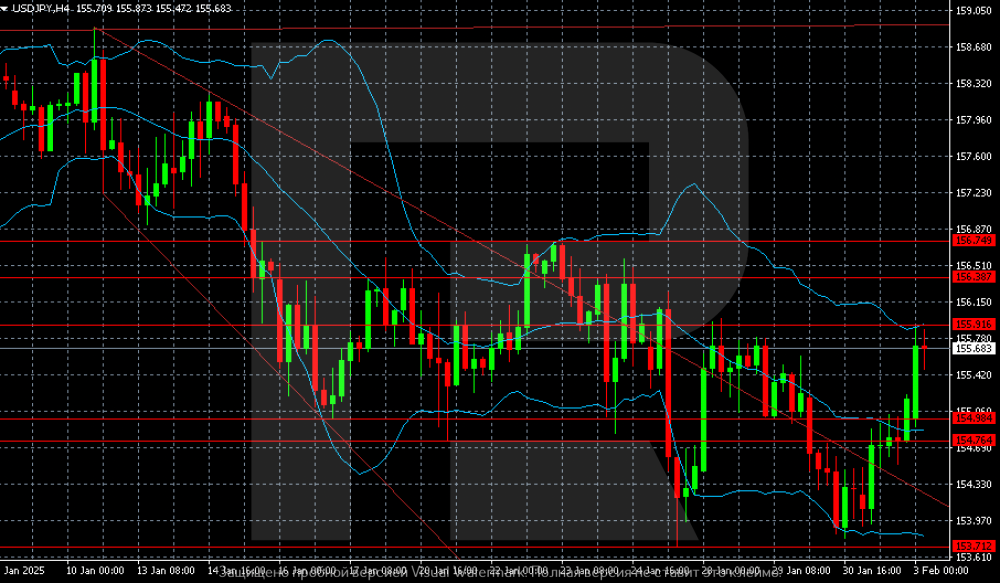Select the red 156.387 price level label
Image resolution: width=1000 pixels, height=583 pixels.
pyautogui.click(x=973, y=277)
